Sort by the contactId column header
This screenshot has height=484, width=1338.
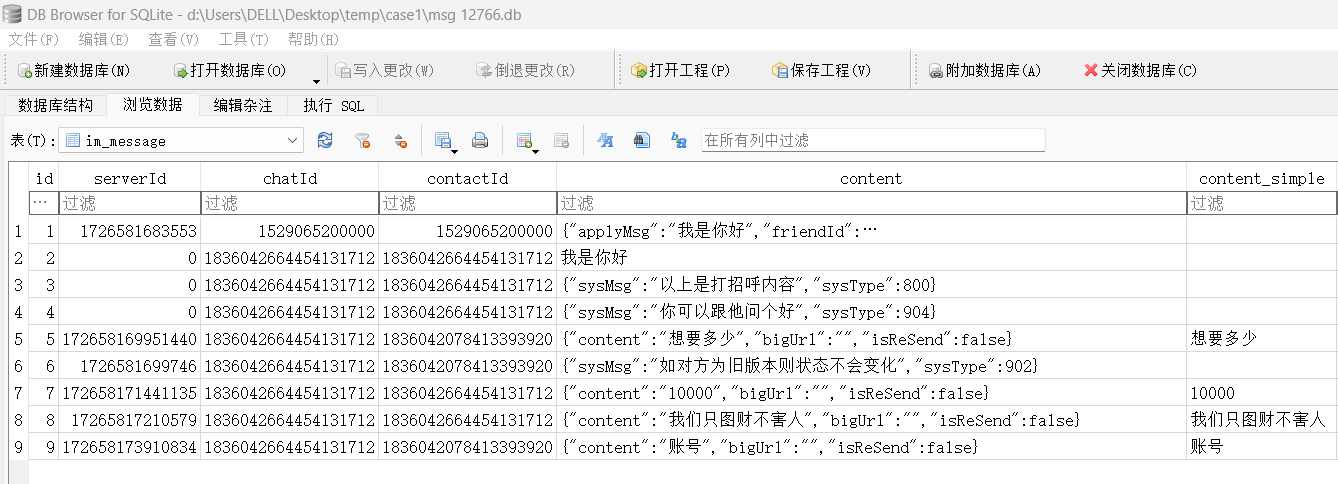468,179
